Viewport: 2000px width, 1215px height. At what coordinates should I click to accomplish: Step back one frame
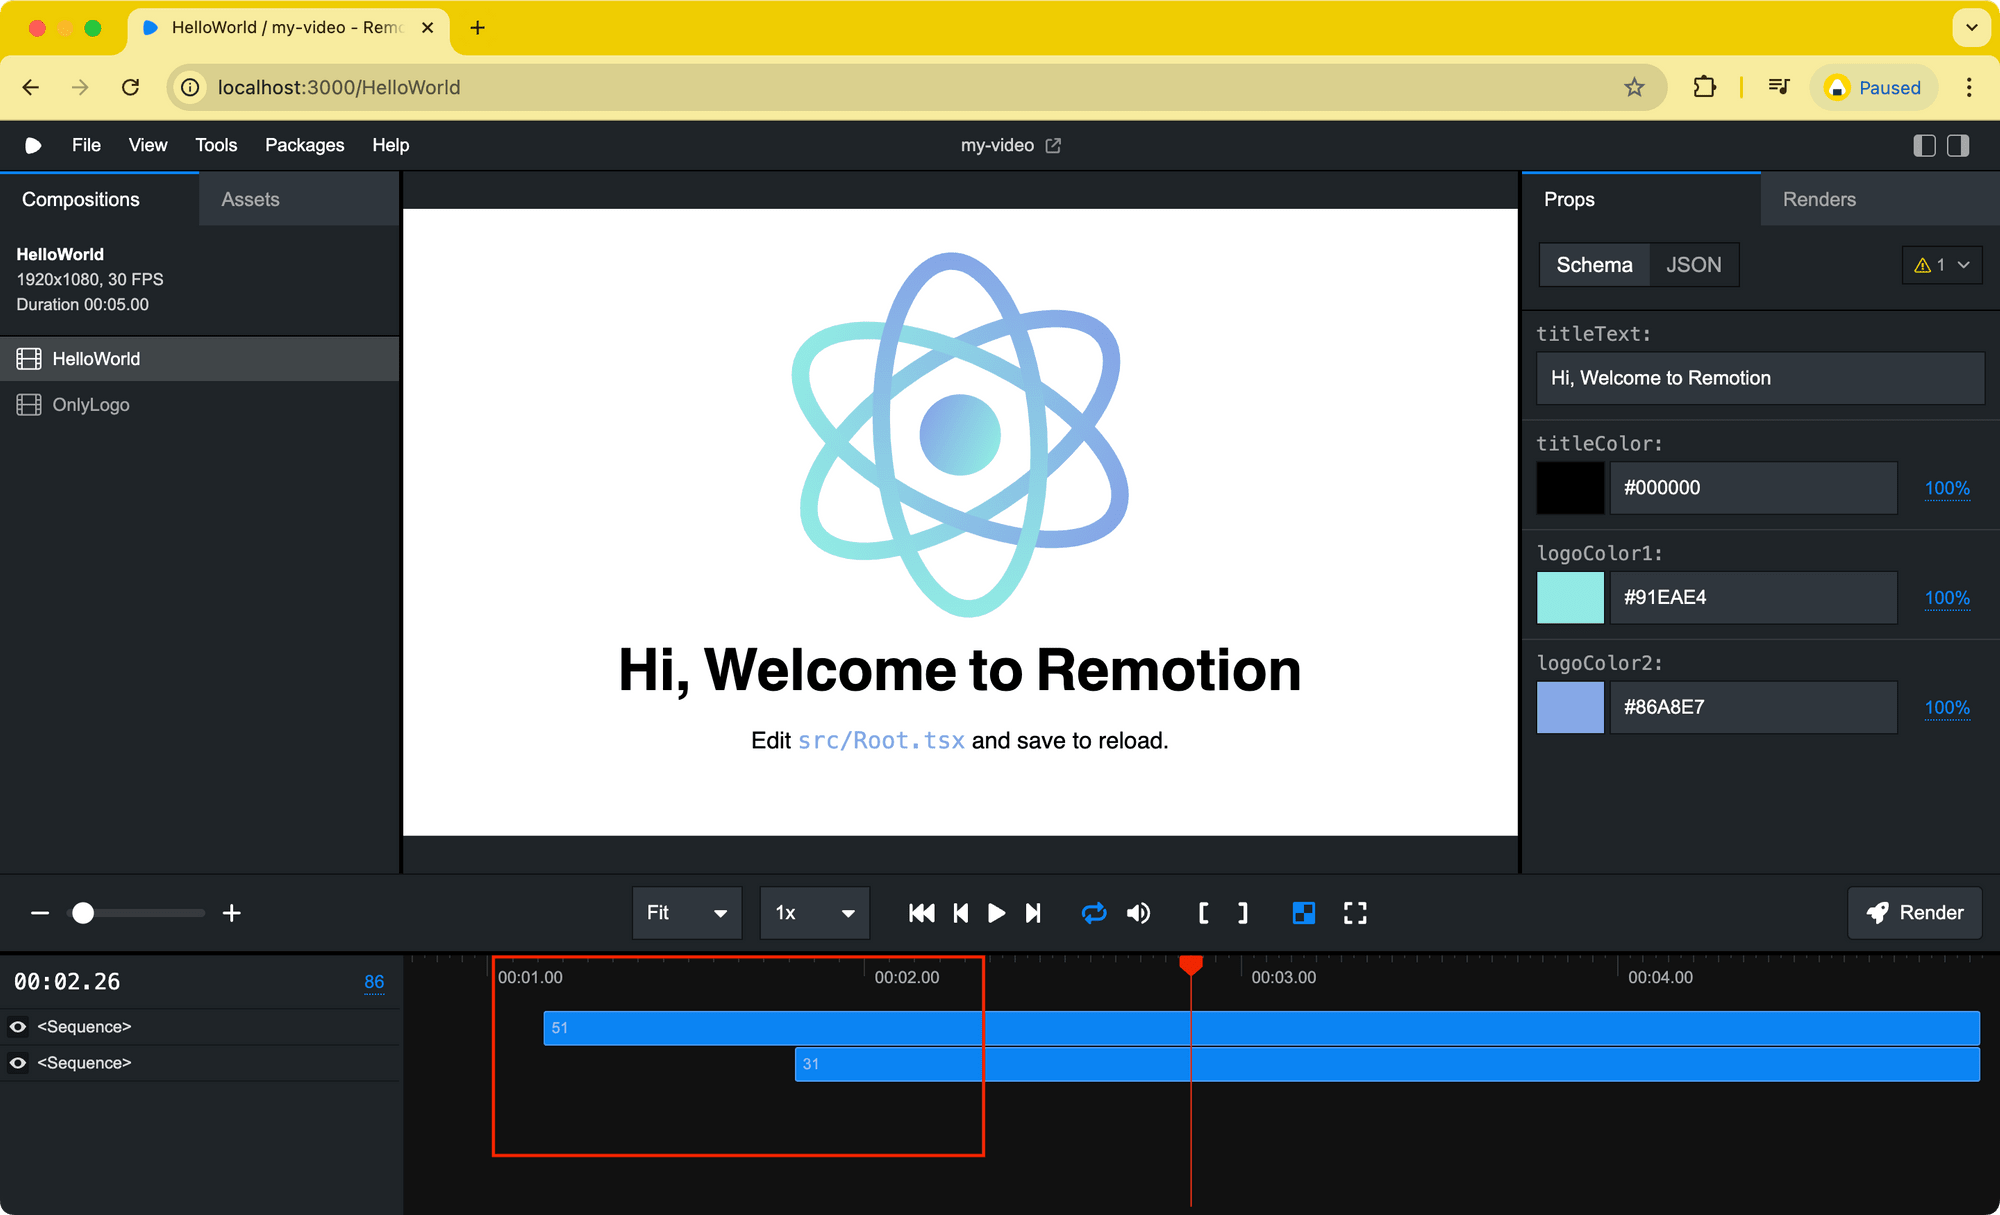961,913
